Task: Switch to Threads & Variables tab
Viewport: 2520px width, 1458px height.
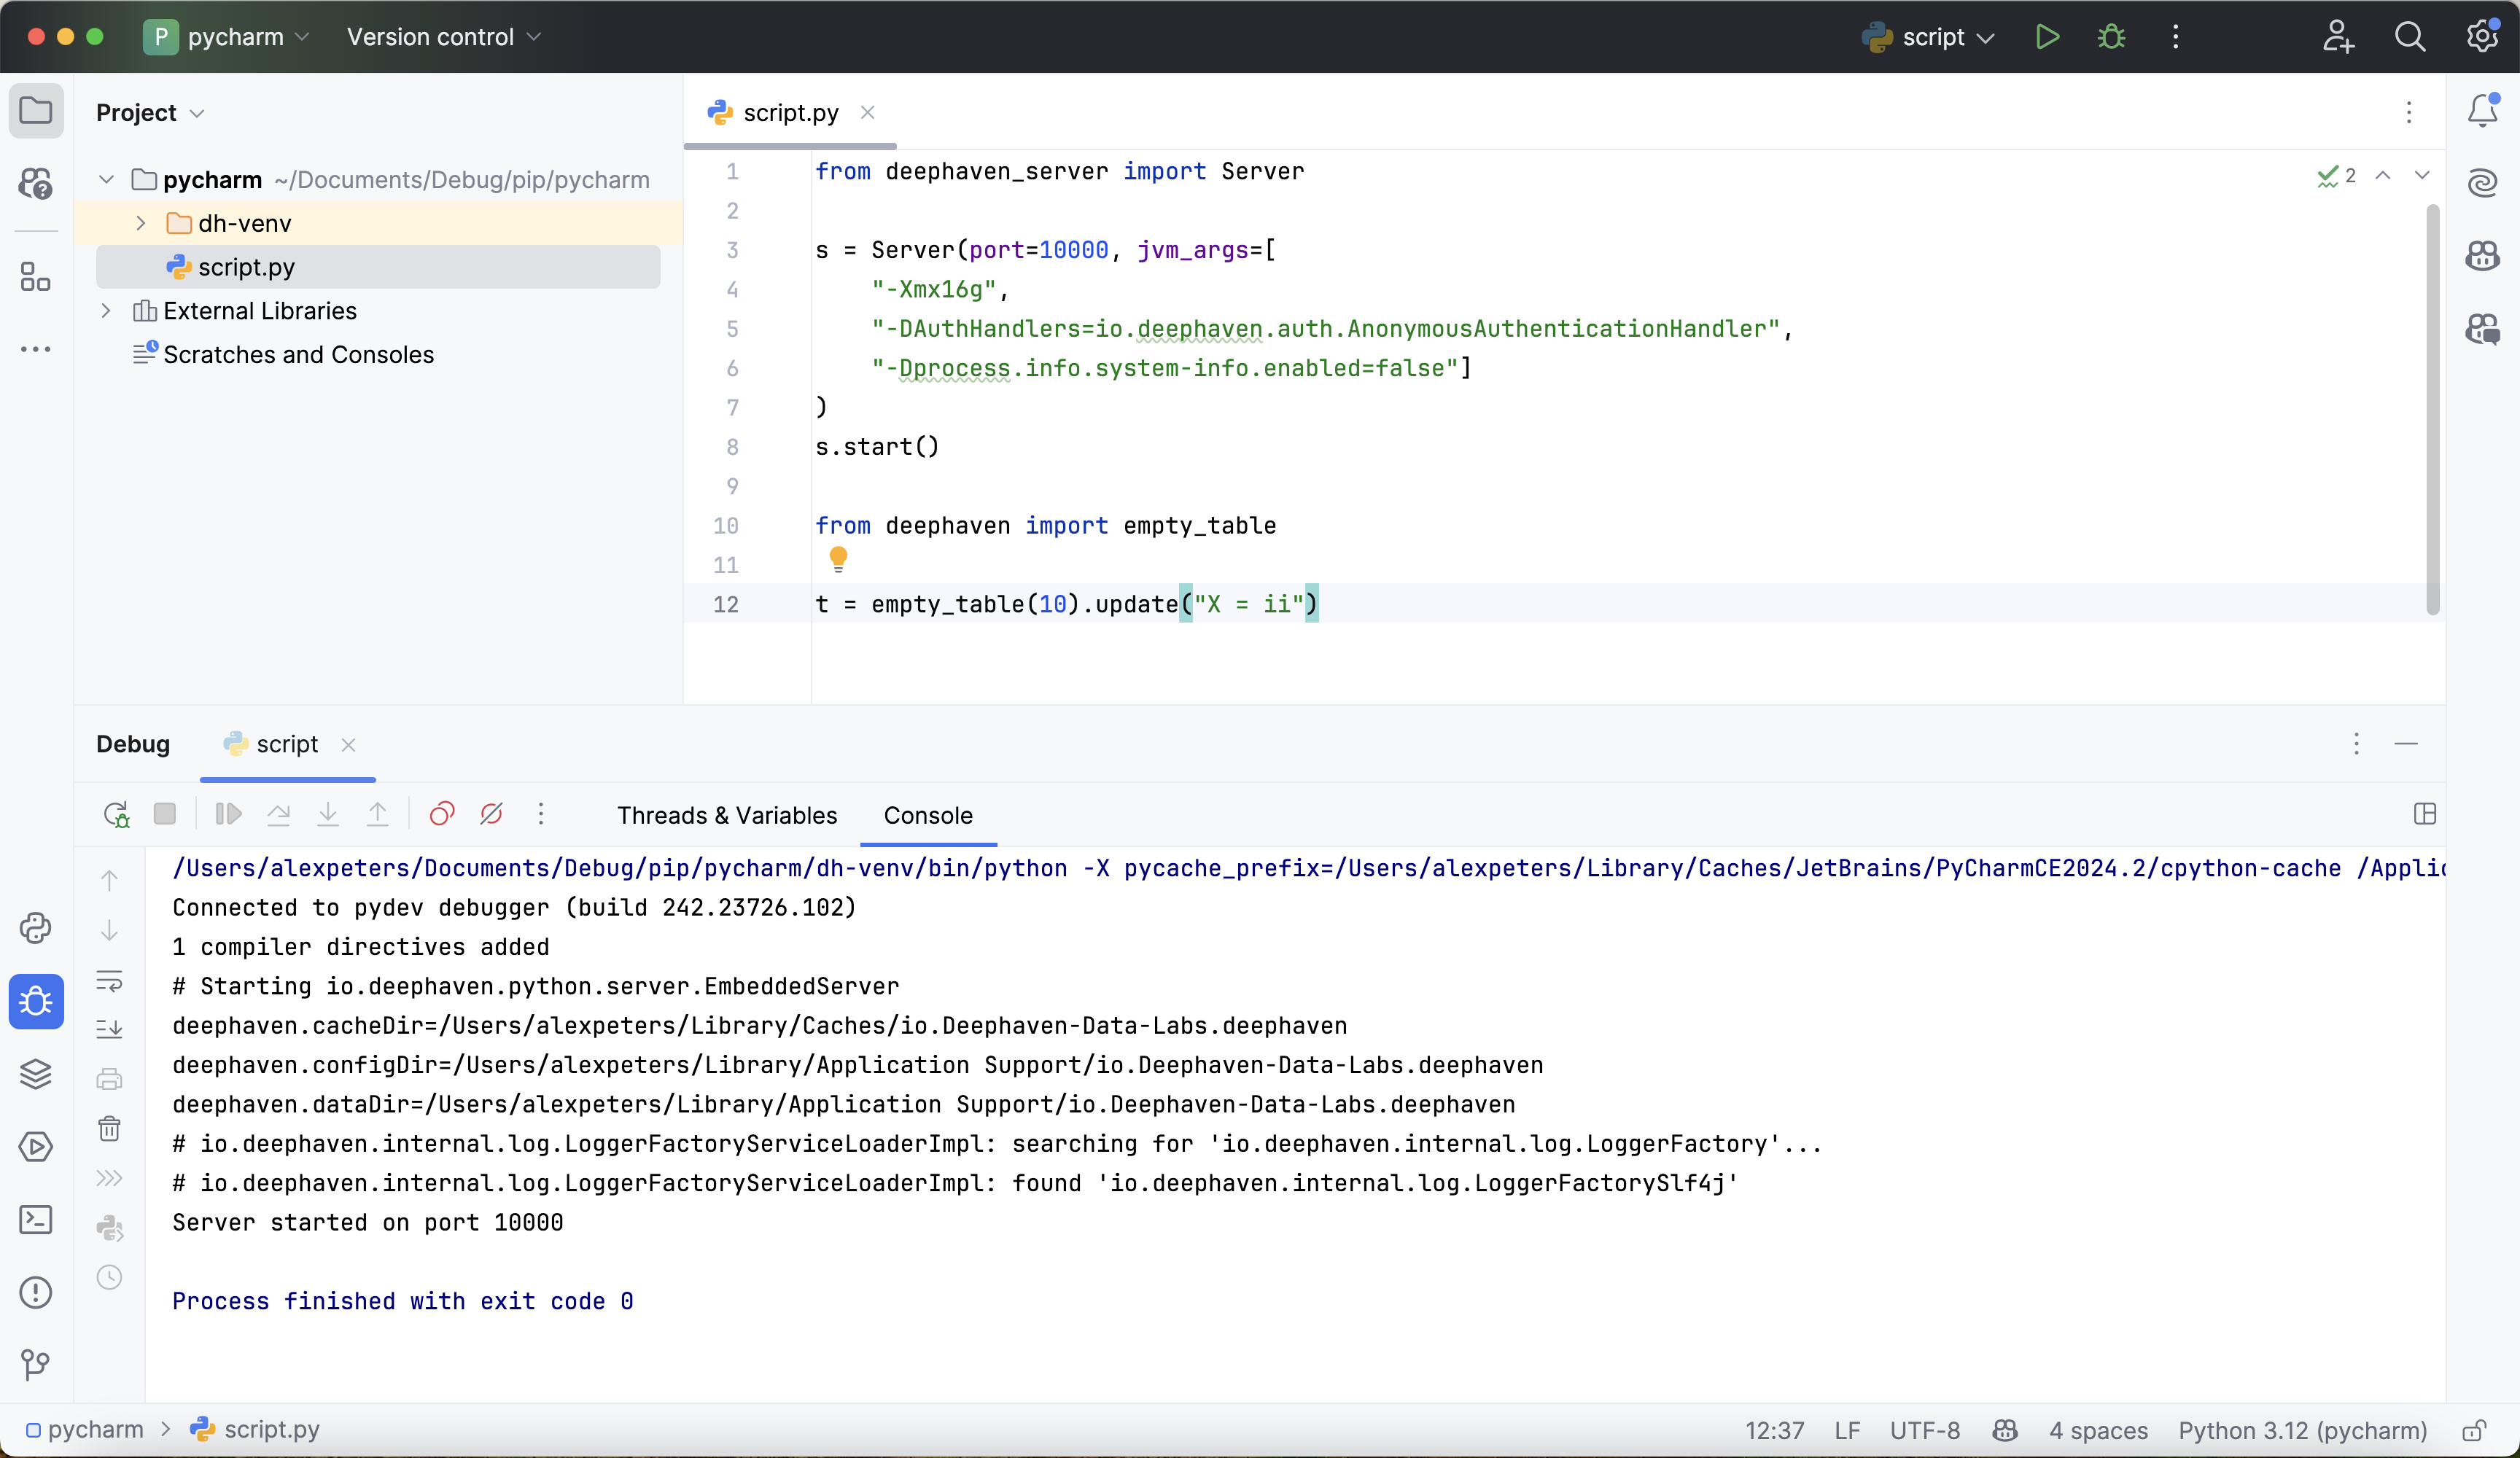Action: click(x=726, y=815)
